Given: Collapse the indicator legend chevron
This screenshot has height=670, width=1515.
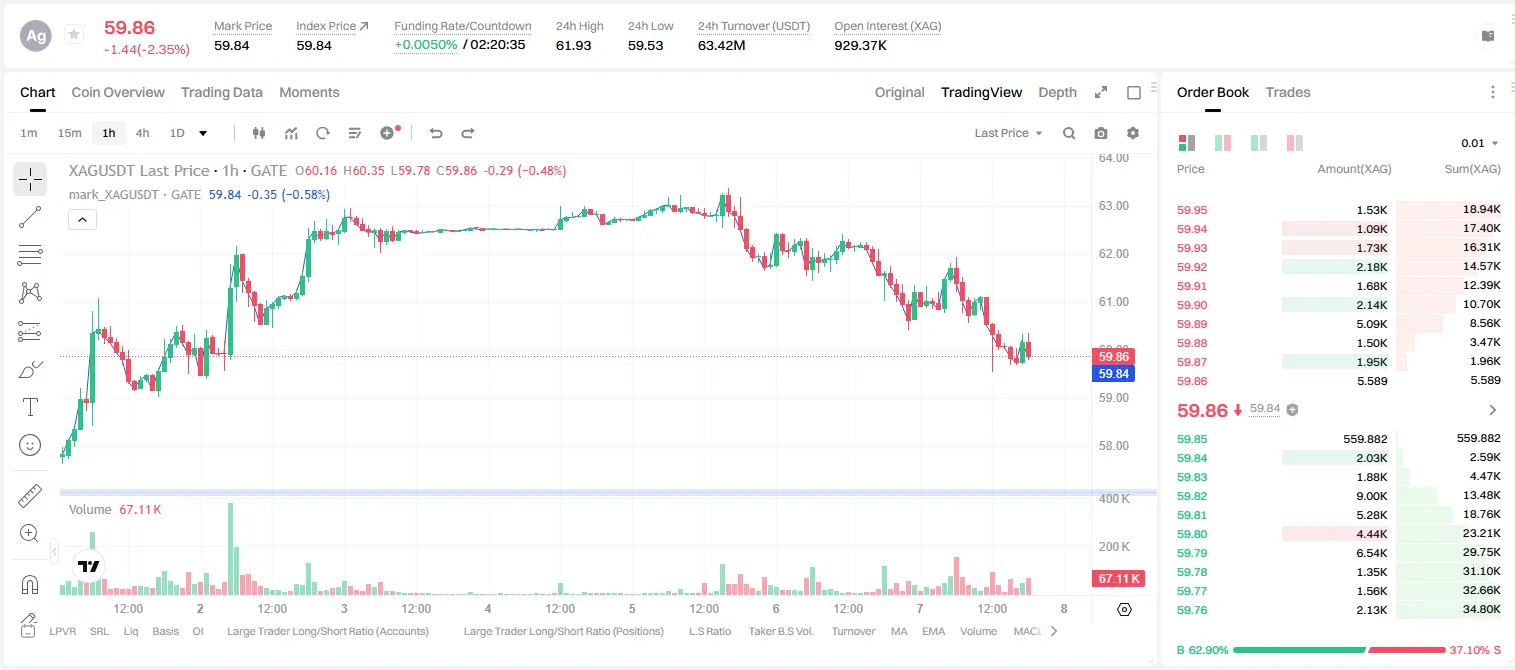Looking at the screenshot, I should [x=82, y=219].
